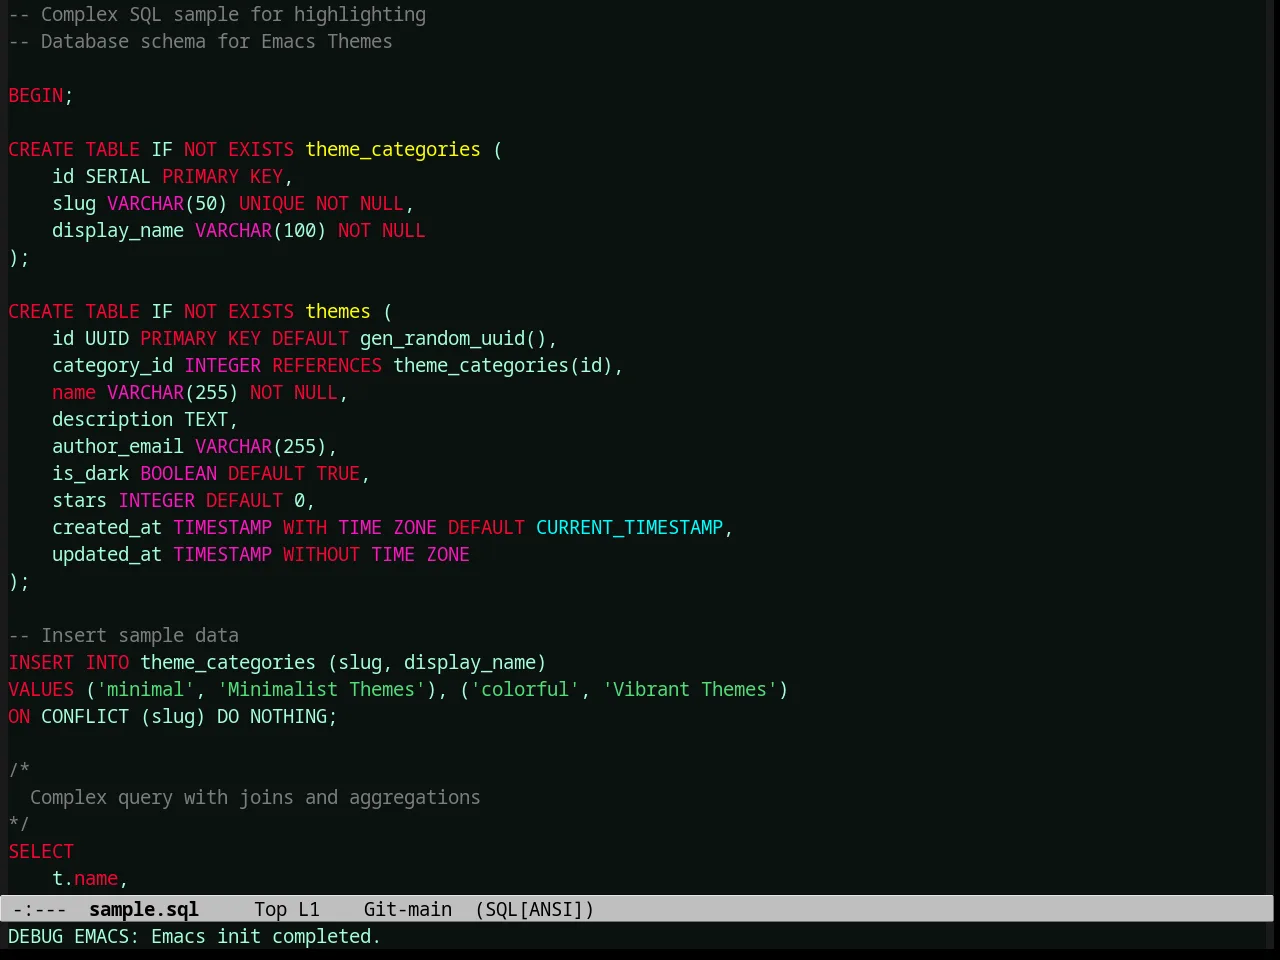Click REFERENCES keyword on category_id line
Viewport: 1280px width, 960px height.
(327, 365)
